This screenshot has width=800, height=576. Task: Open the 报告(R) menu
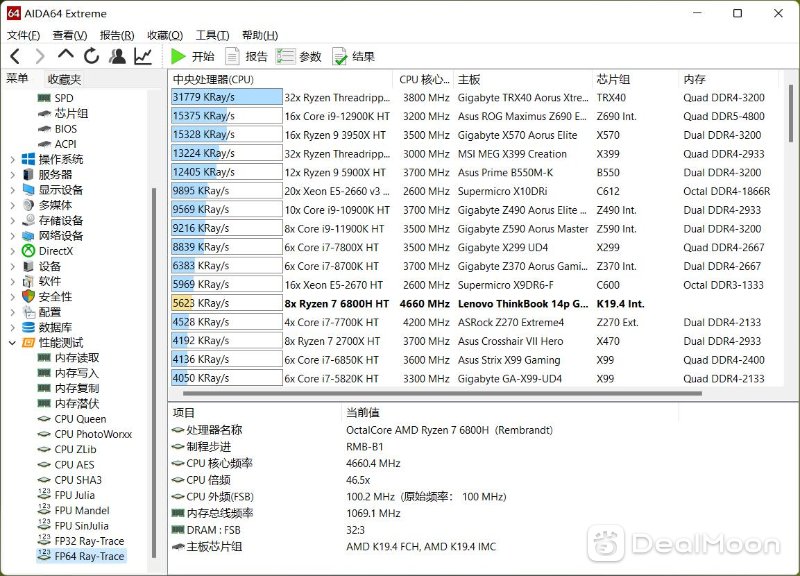[x=117, y=35]
